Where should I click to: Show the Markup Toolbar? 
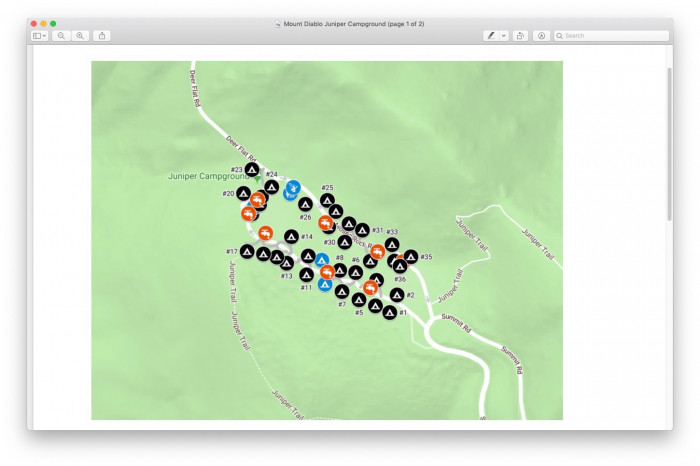[541, 35]
